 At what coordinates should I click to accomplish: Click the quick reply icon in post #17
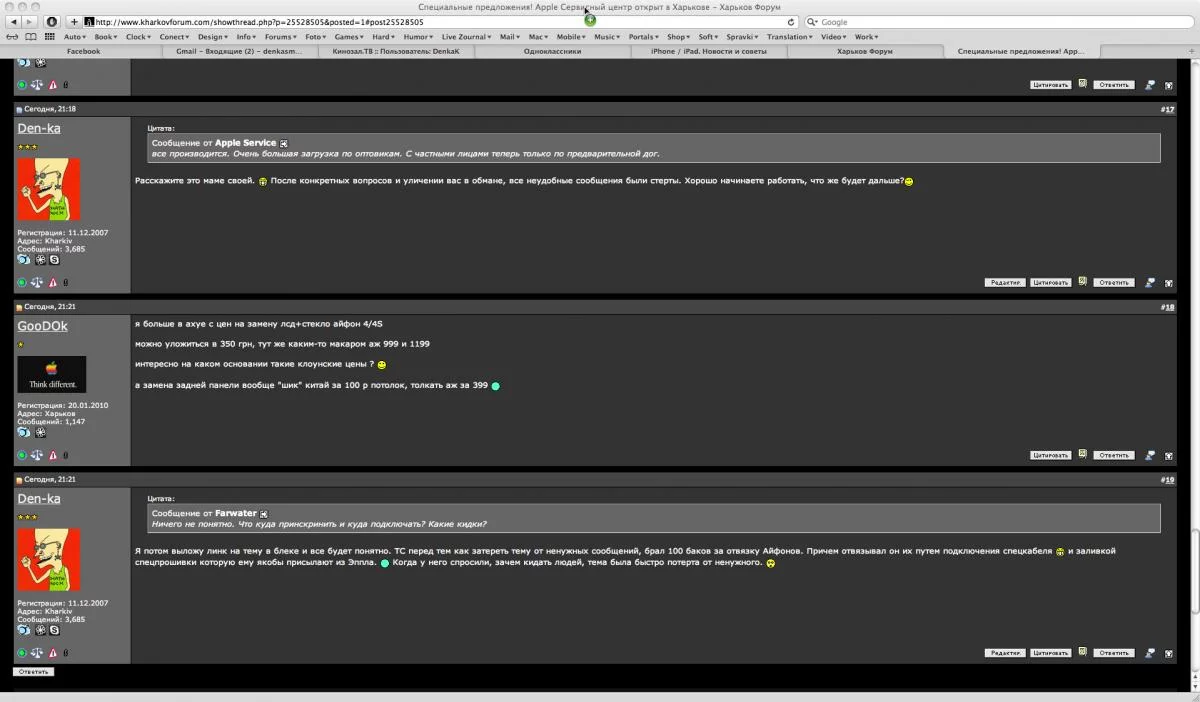click(x=1150, y=283)
